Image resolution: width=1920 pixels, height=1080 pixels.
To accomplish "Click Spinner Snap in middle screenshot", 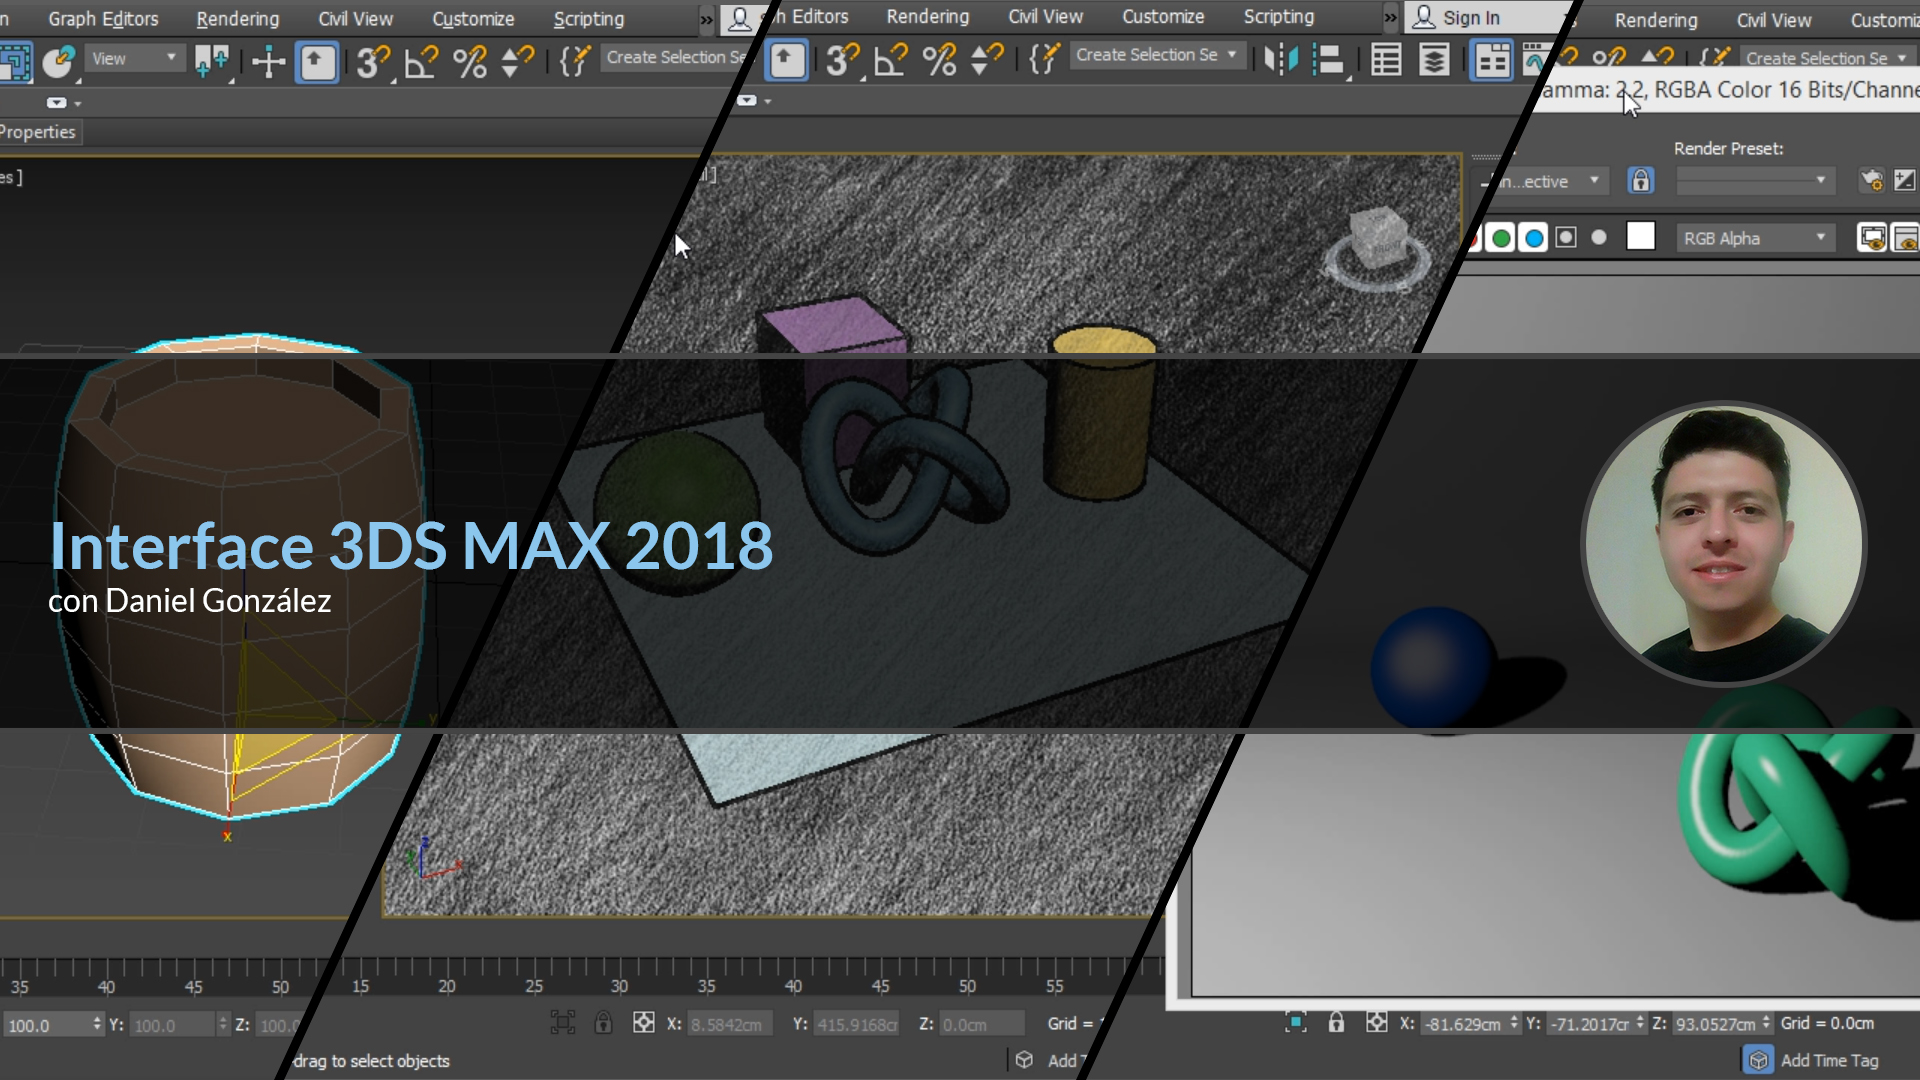I will click(x=987, y=59).
